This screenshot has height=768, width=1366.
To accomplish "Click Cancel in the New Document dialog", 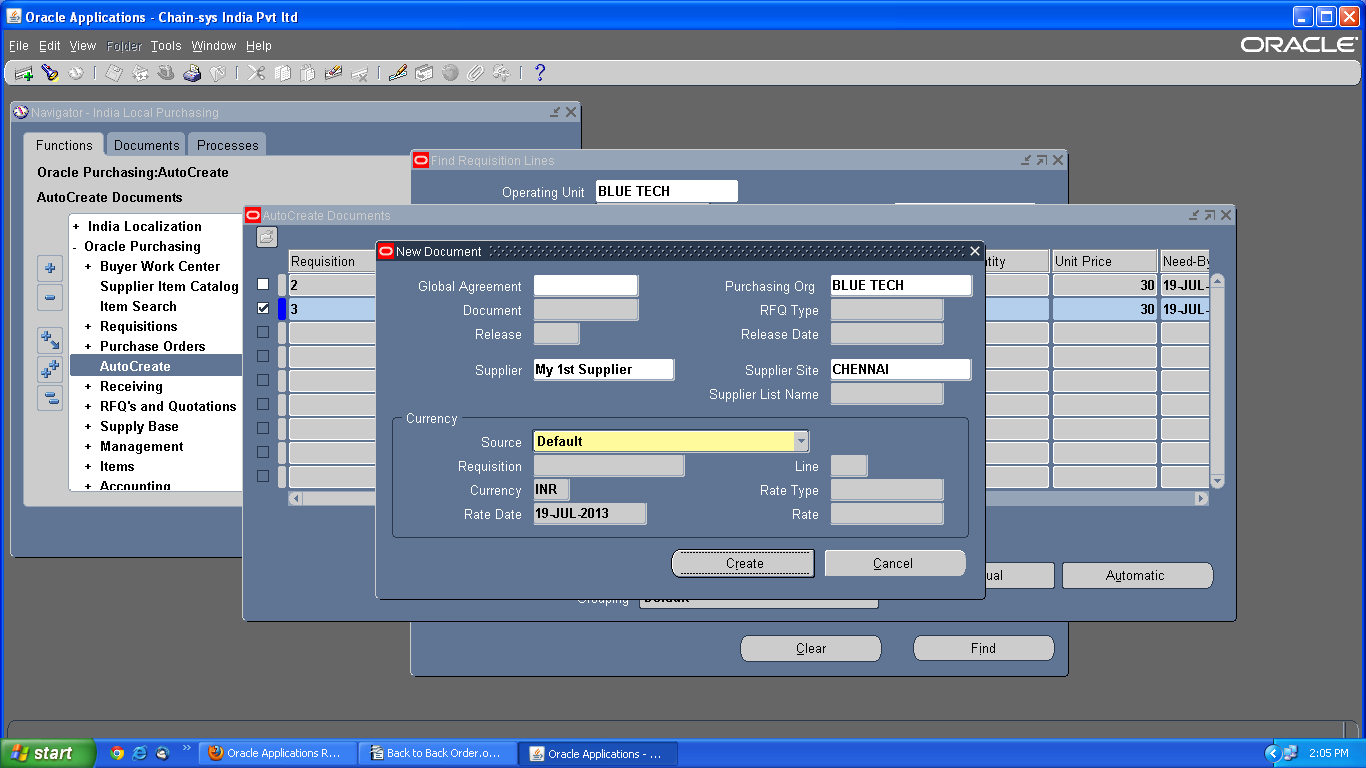I will [x=893, y=563].
